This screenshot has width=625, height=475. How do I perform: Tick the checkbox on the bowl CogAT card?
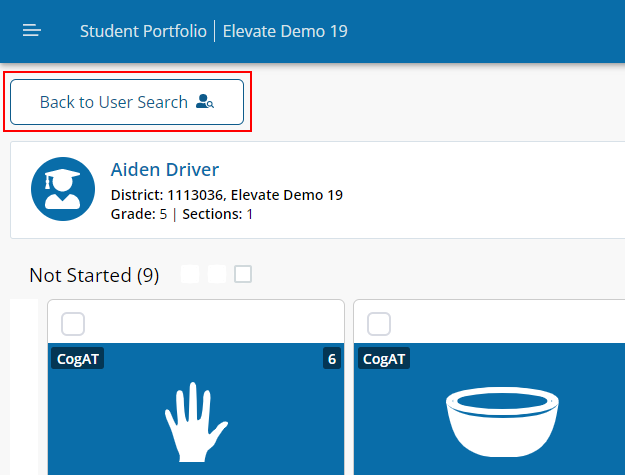(x=379, y=324)
